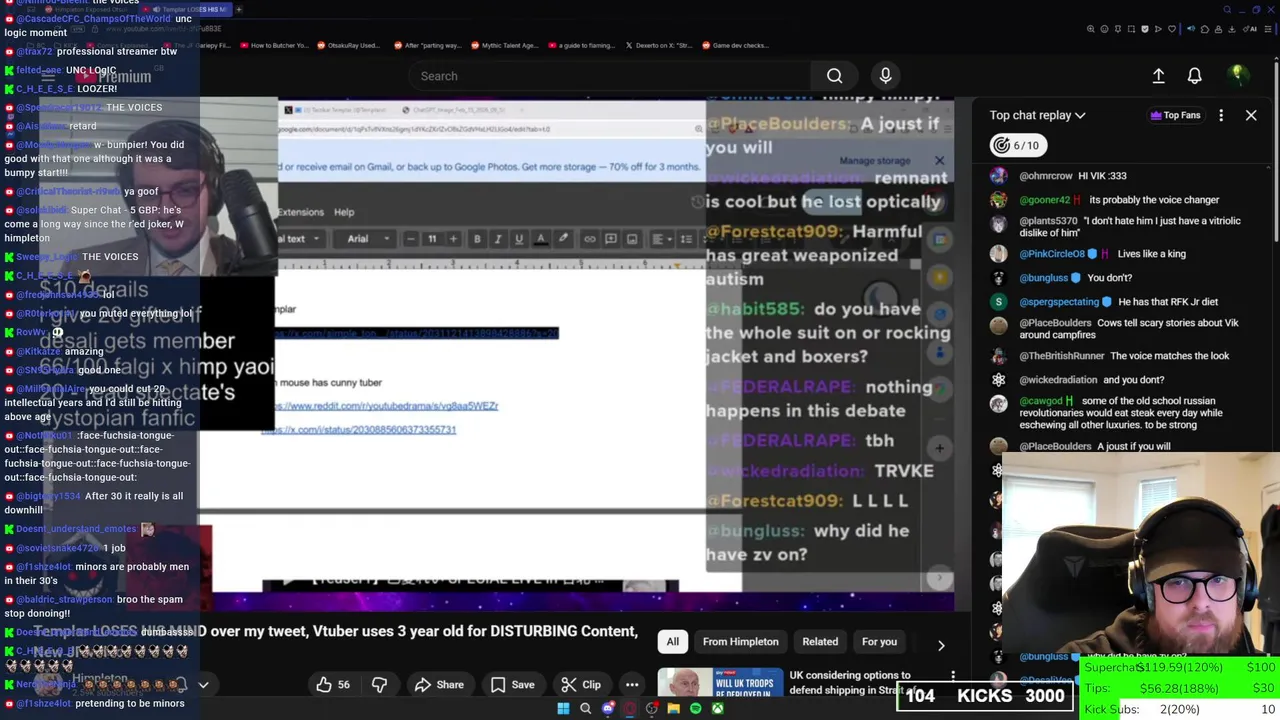Open the Game dev checks bookmark
The image size is (1280, 720).
click(734, 45)
